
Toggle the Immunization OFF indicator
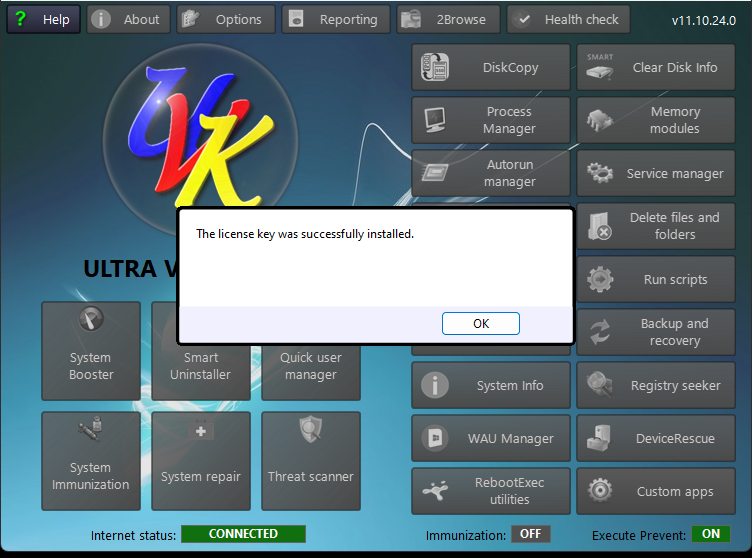(530, 534)
